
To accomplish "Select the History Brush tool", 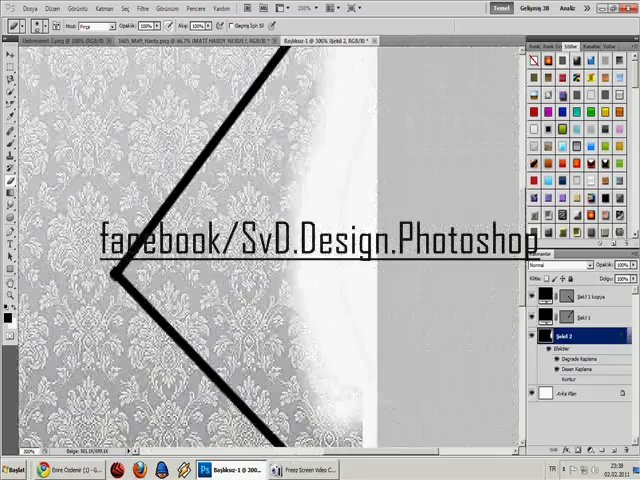I will (x=10, y=168).
